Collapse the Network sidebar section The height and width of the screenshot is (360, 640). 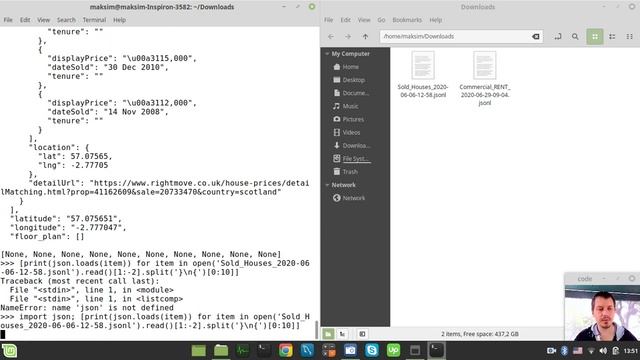pyautogui.click(x=327, y=185)
